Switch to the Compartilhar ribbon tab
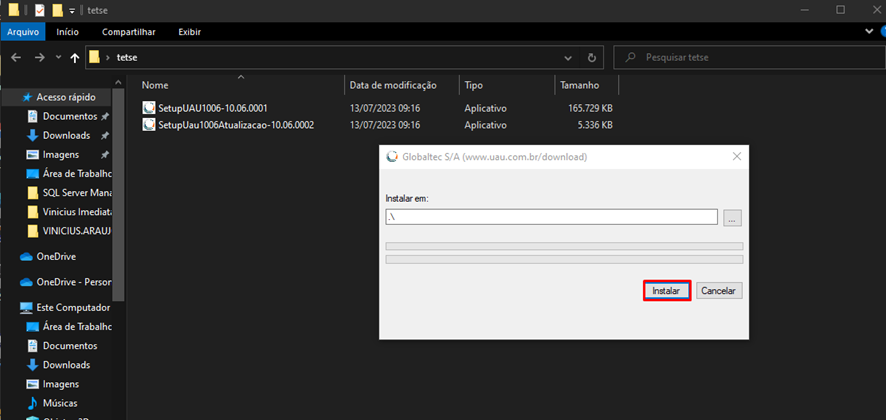The image size is (886, 420). click(128, 31)
